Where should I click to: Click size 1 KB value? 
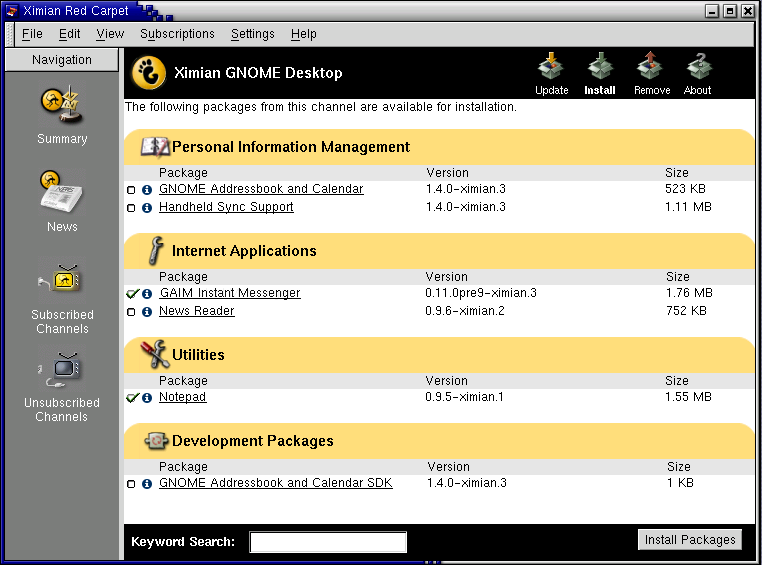point(680,483)
